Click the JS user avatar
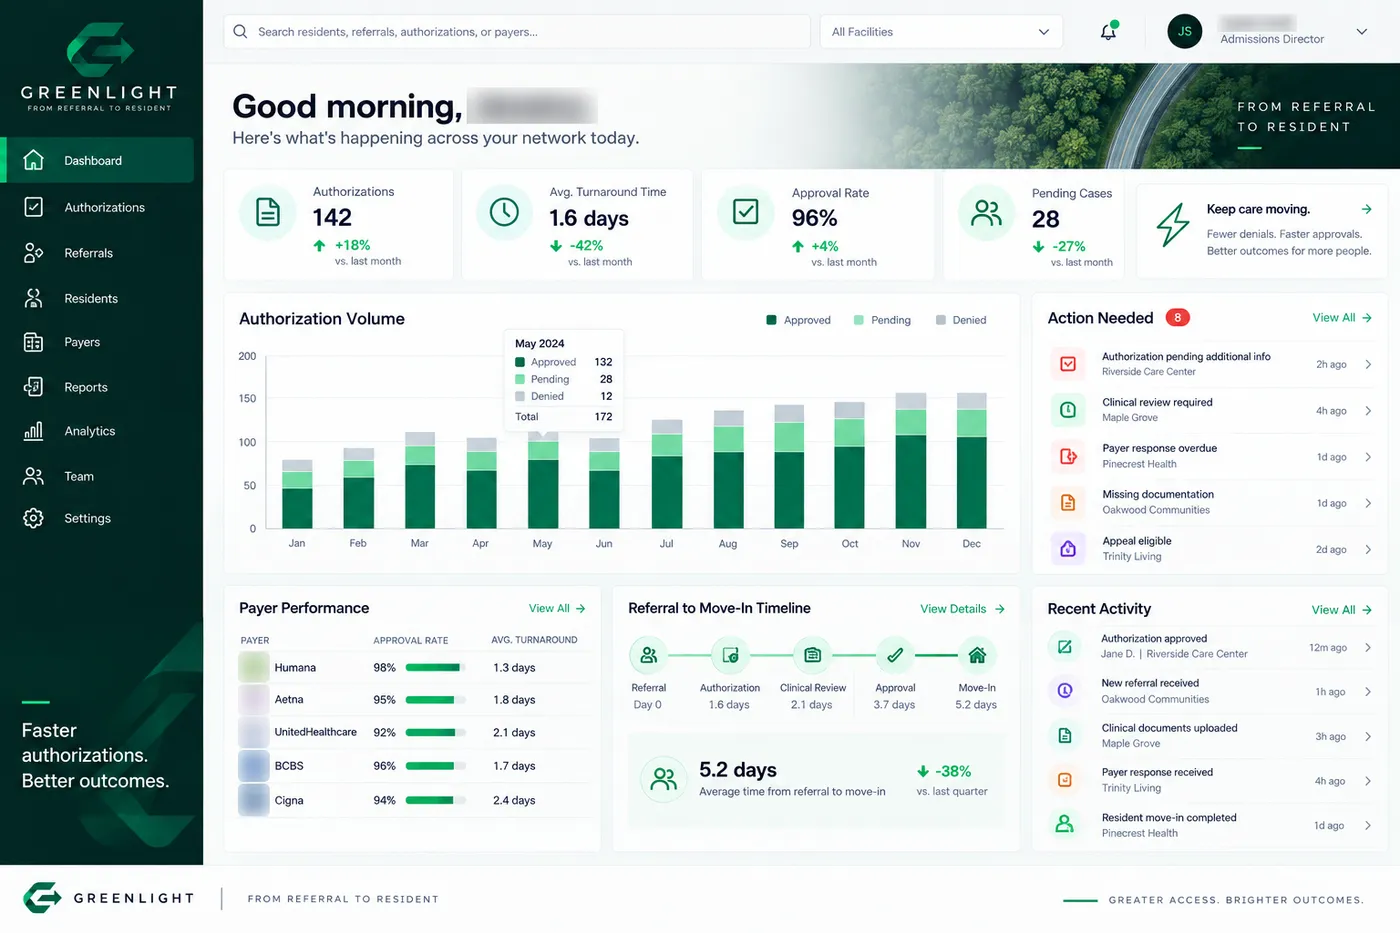This screenshot has height=933, width=1400. tap(1184, 31)
